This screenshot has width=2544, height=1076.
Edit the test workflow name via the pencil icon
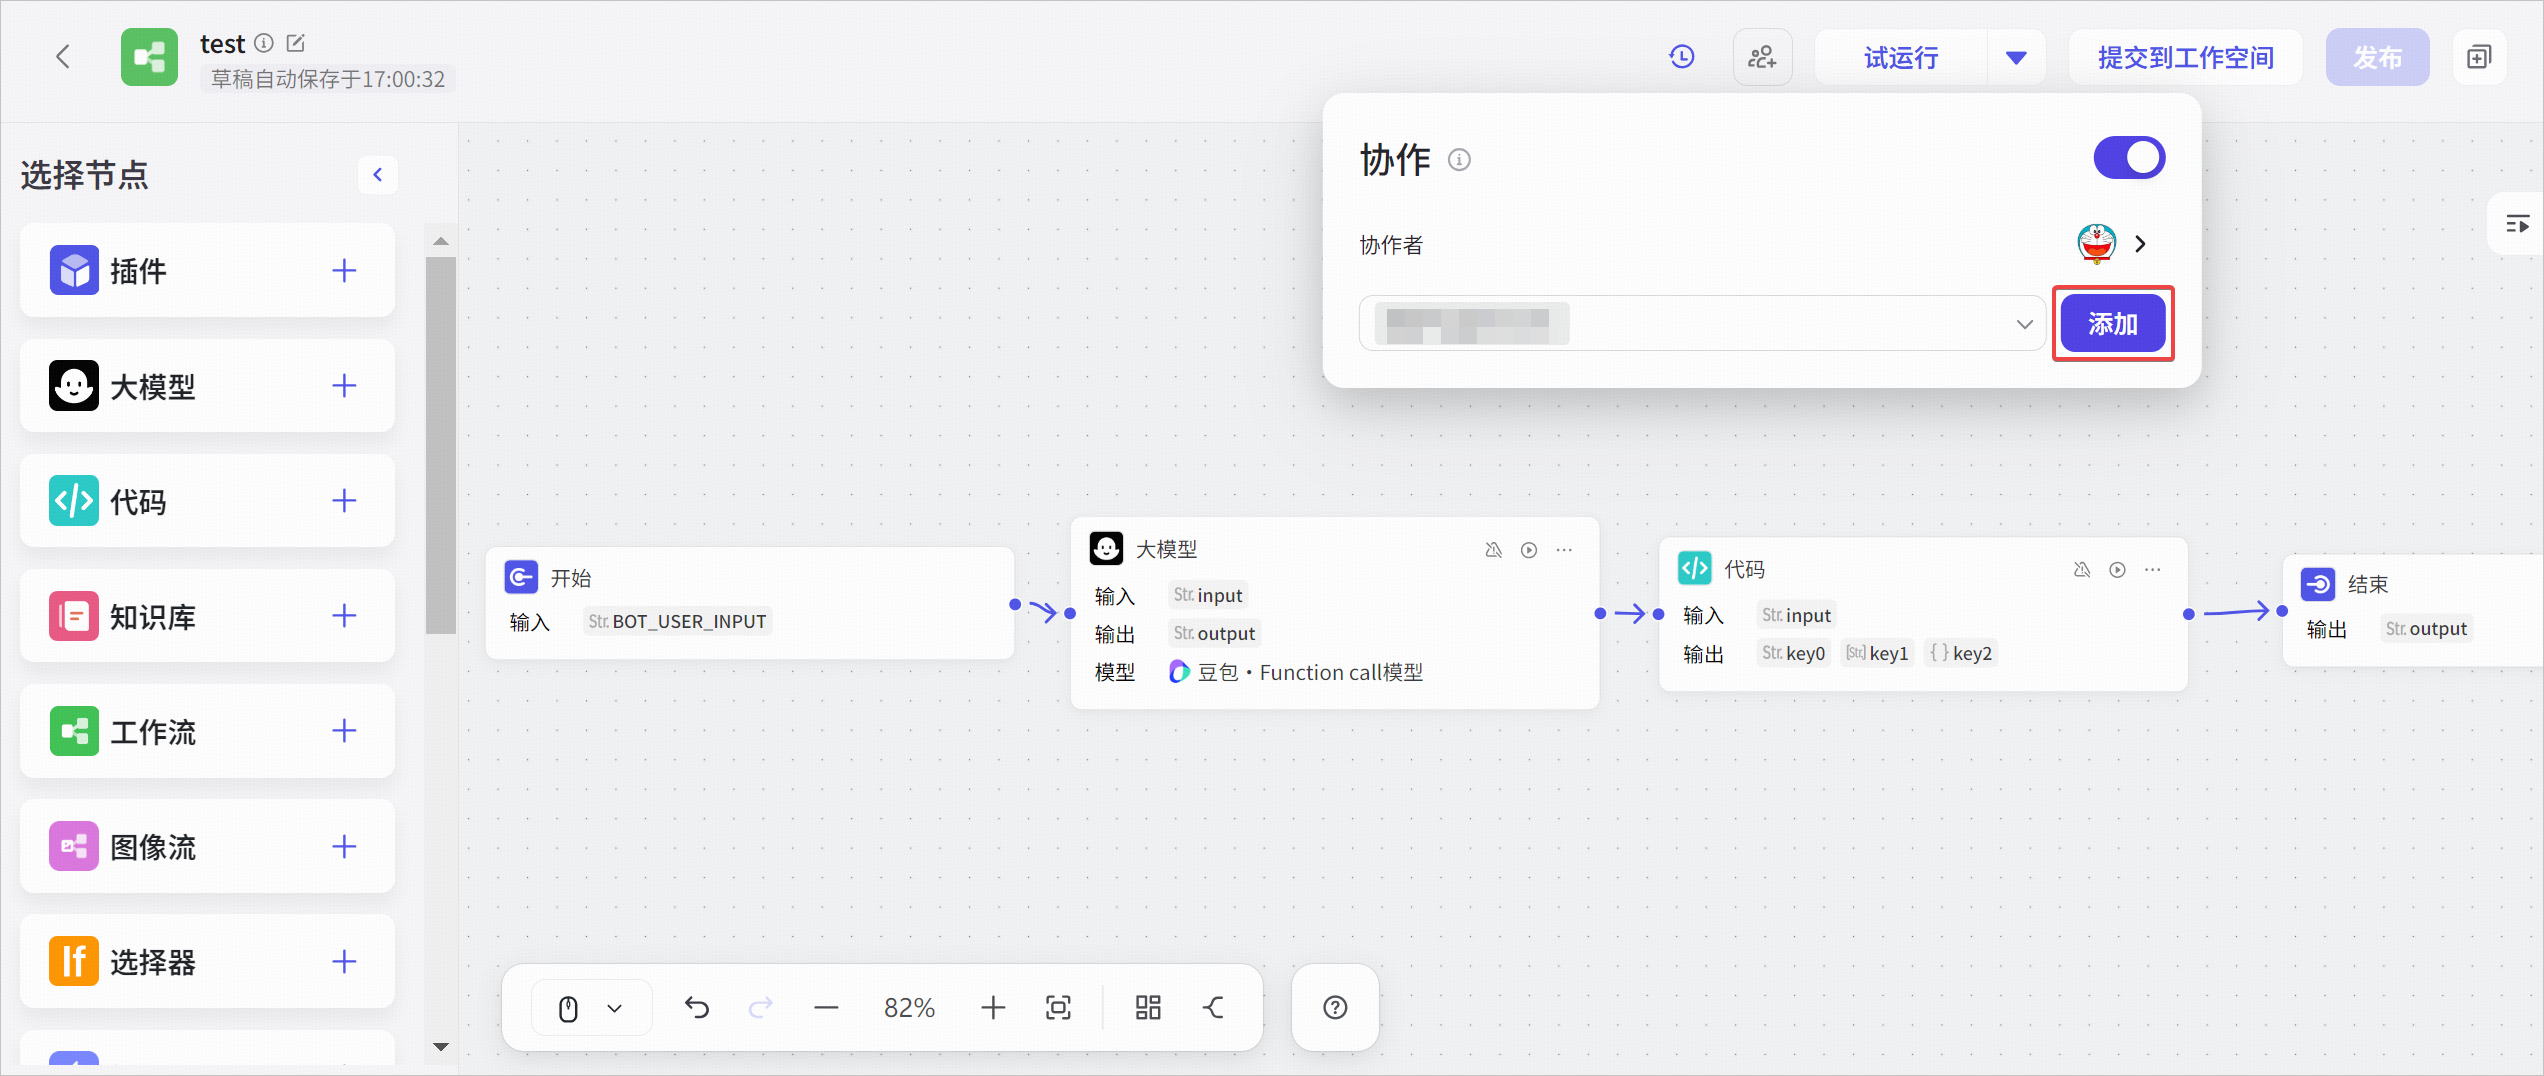tap(295, 43)
